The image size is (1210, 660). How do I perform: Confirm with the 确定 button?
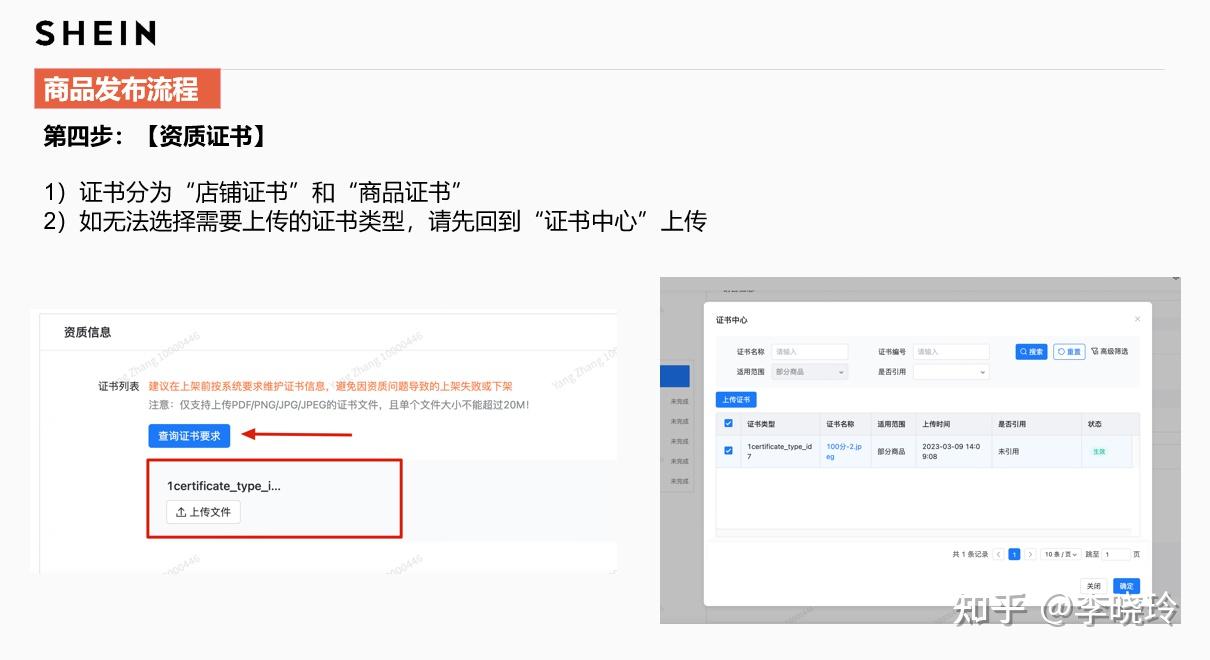click(x=1127, y=586)
